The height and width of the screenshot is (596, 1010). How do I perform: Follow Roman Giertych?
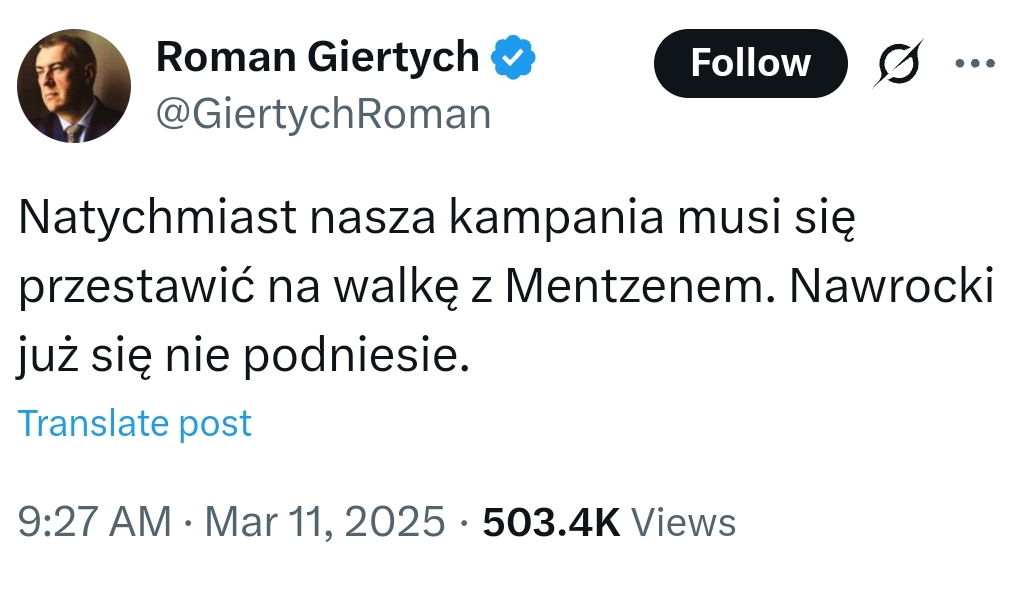point(750,63)
